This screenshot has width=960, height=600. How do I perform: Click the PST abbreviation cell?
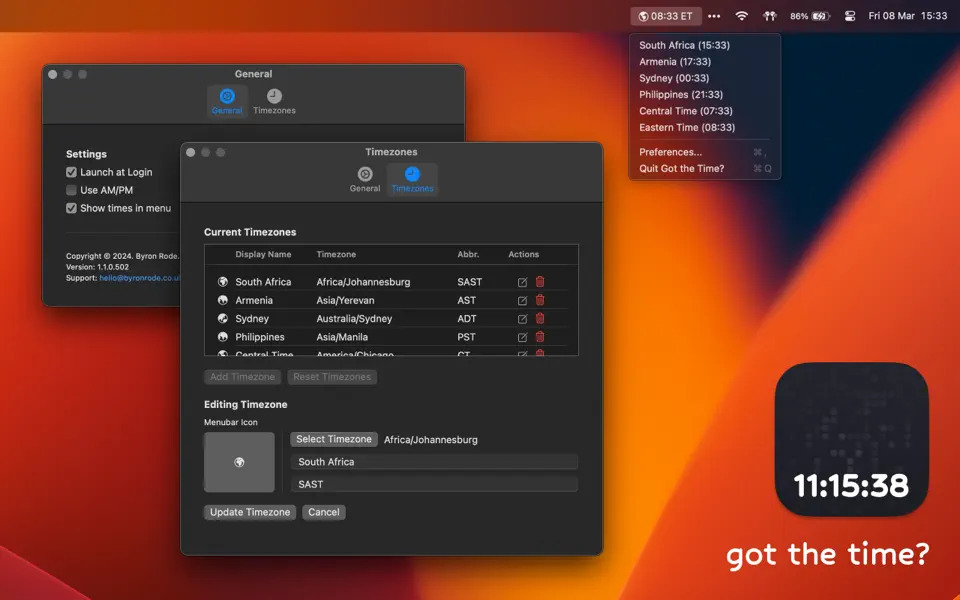click(466, 337)
